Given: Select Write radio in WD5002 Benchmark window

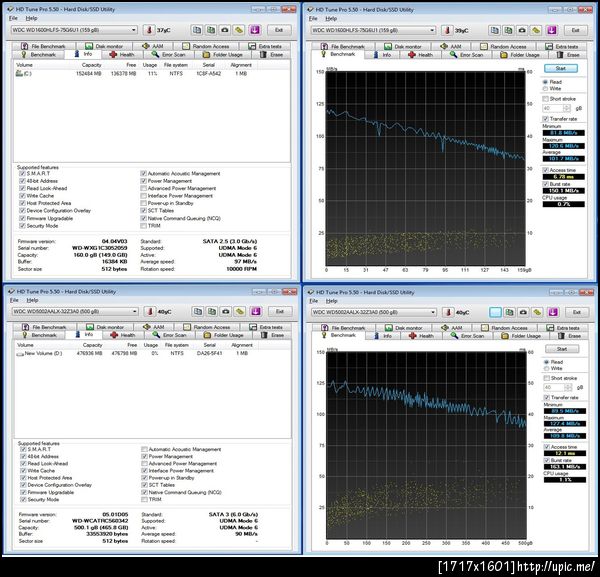Looking at the screenshot, I should click(546, 368).
